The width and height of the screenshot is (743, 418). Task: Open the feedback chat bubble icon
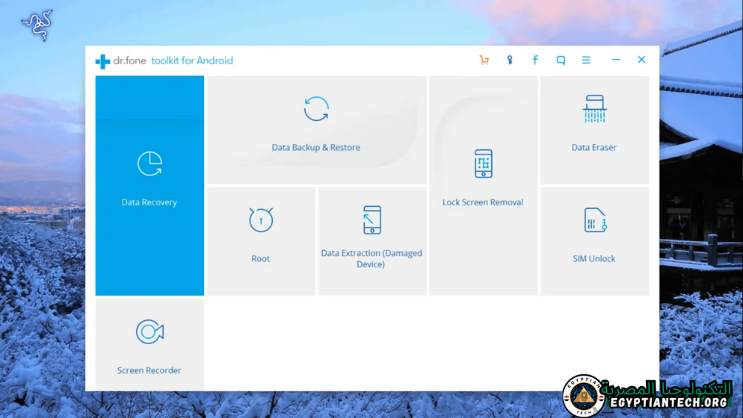tap(561, 60)
